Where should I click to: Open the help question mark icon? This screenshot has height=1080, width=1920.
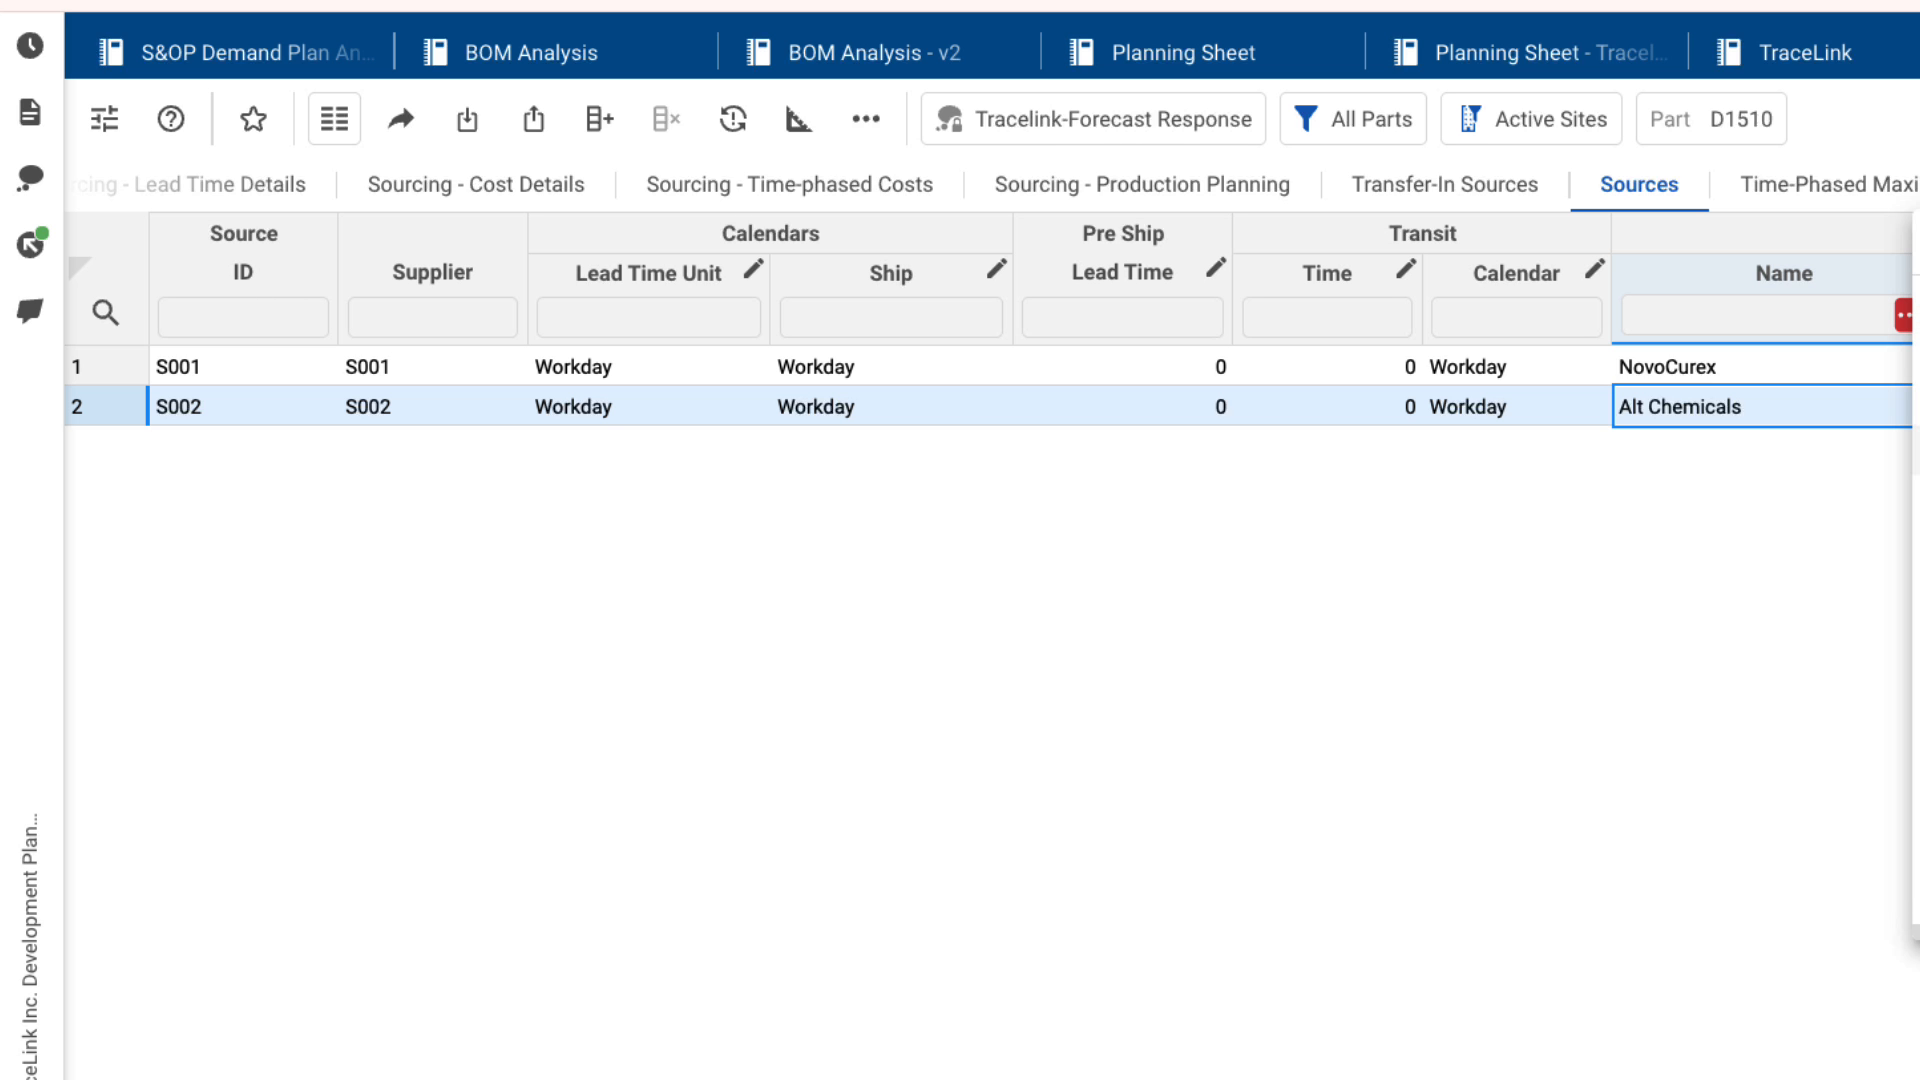click(x=171, y=119)
